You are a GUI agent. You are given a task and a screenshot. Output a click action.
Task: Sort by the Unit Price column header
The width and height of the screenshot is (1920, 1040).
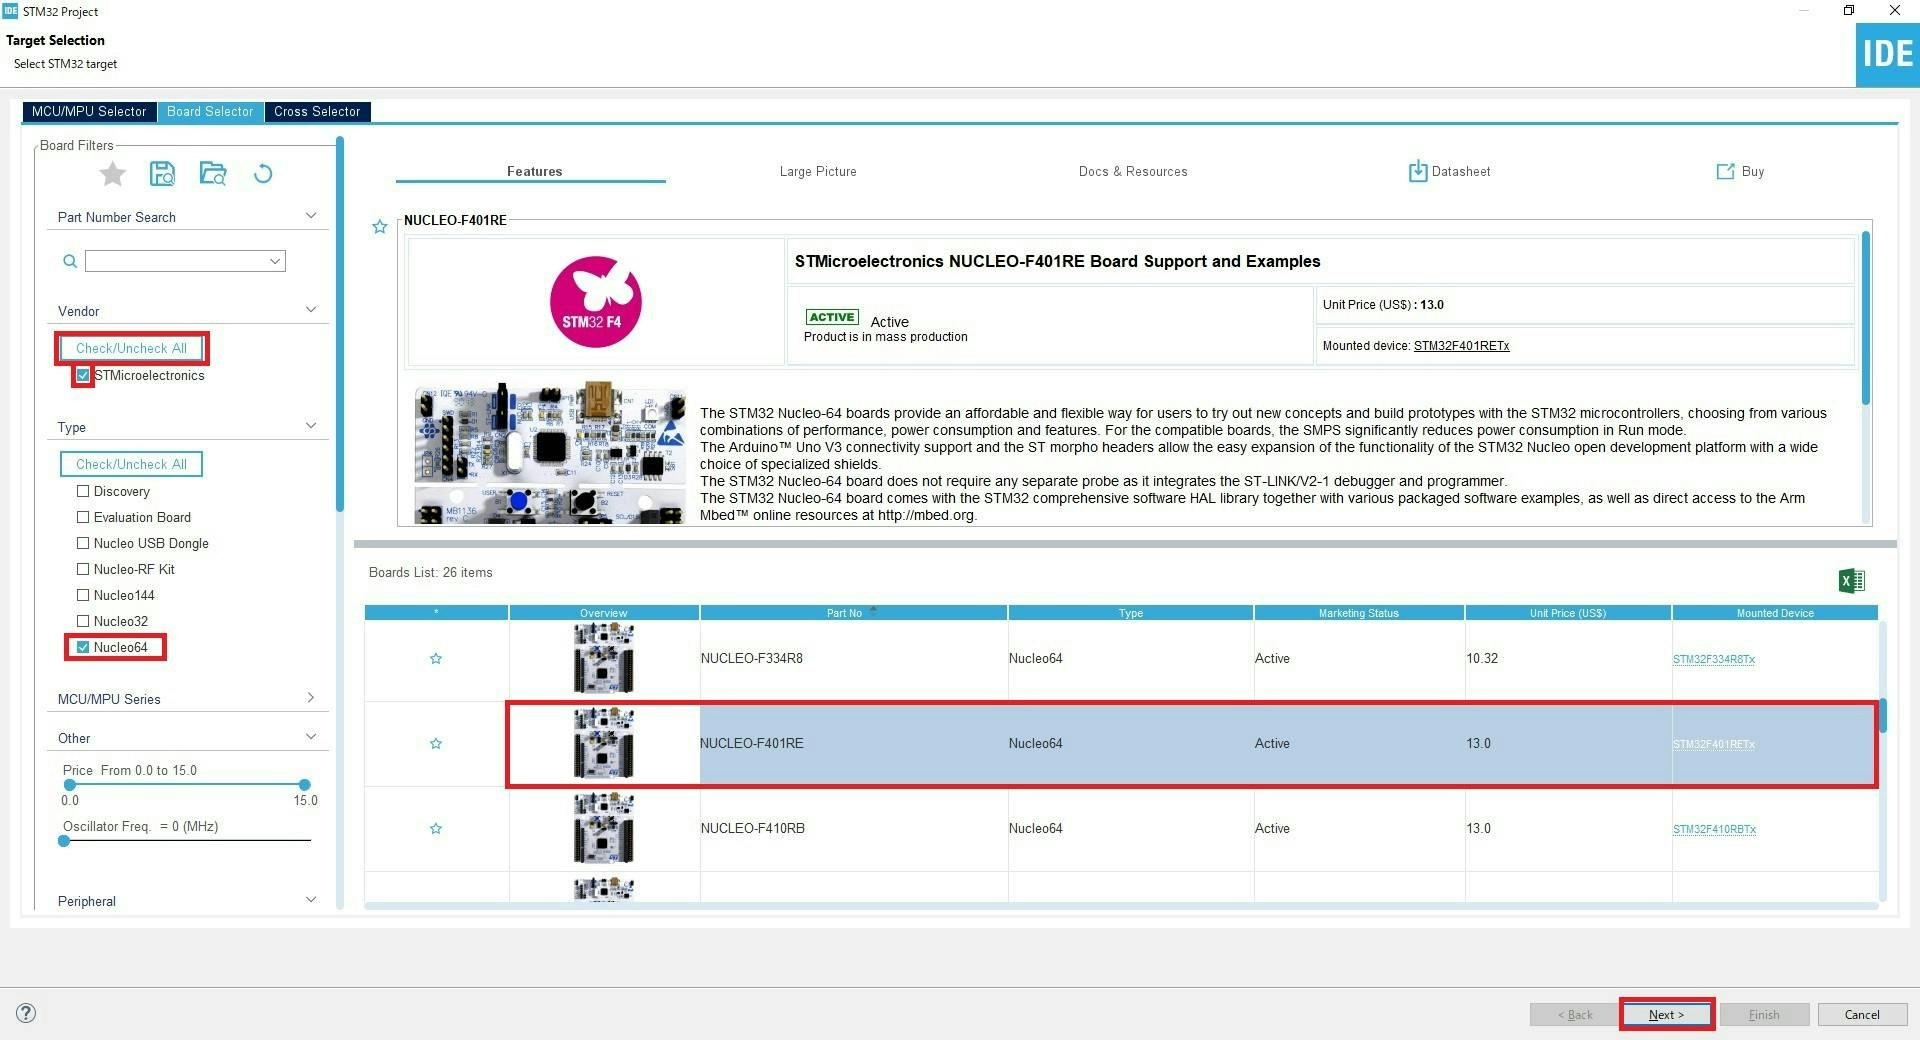coord(1567,613)
